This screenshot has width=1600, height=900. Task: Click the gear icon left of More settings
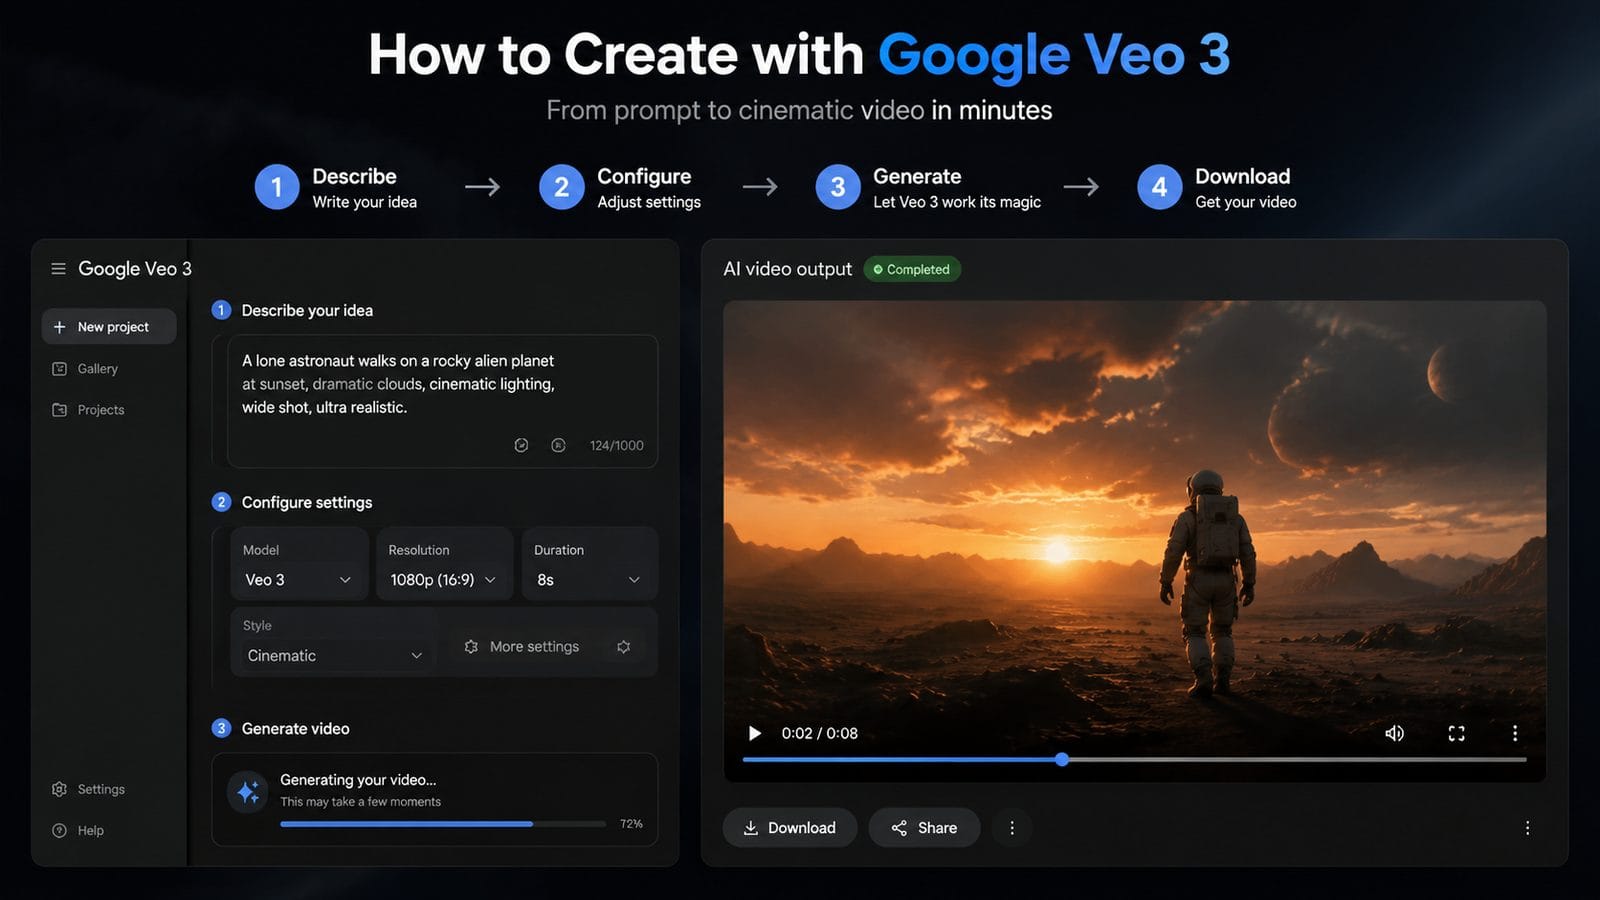pyautogui.click(x=471, y=647)
